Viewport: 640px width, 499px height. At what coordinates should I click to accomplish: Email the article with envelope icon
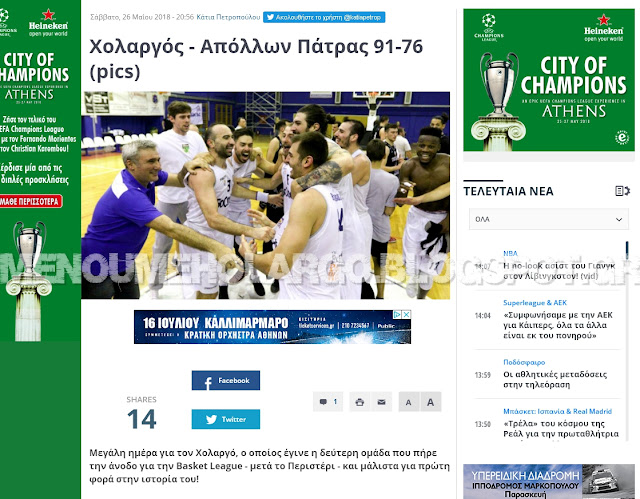[382, 402]
